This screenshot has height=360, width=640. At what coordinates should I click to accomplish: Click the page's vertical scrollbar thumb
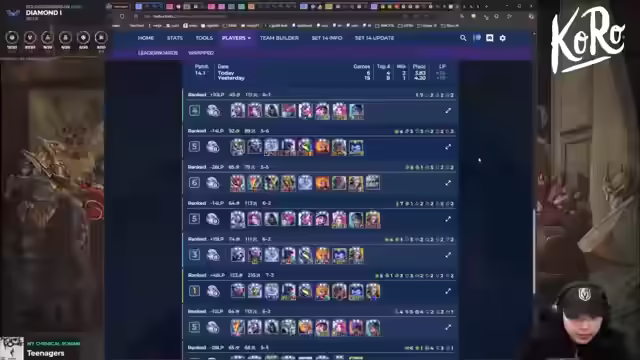(x=534, y=251)
